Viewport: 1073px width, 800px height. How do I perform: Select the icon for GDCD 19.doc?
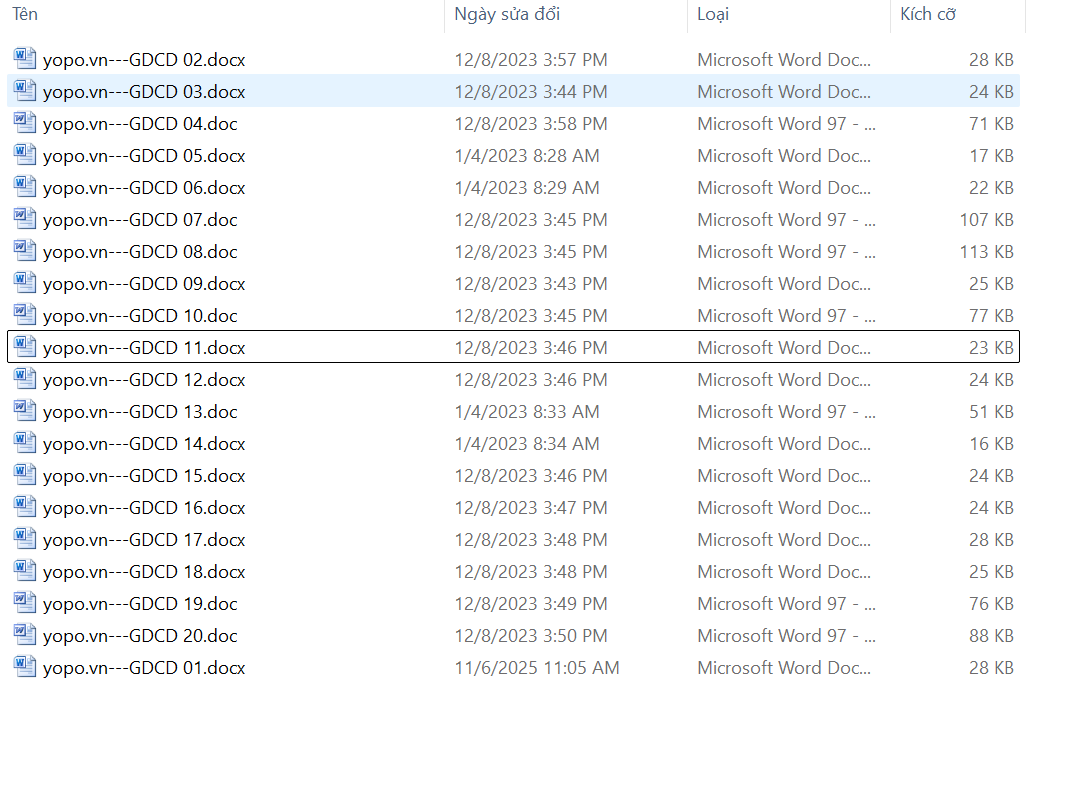coord(25,603)
